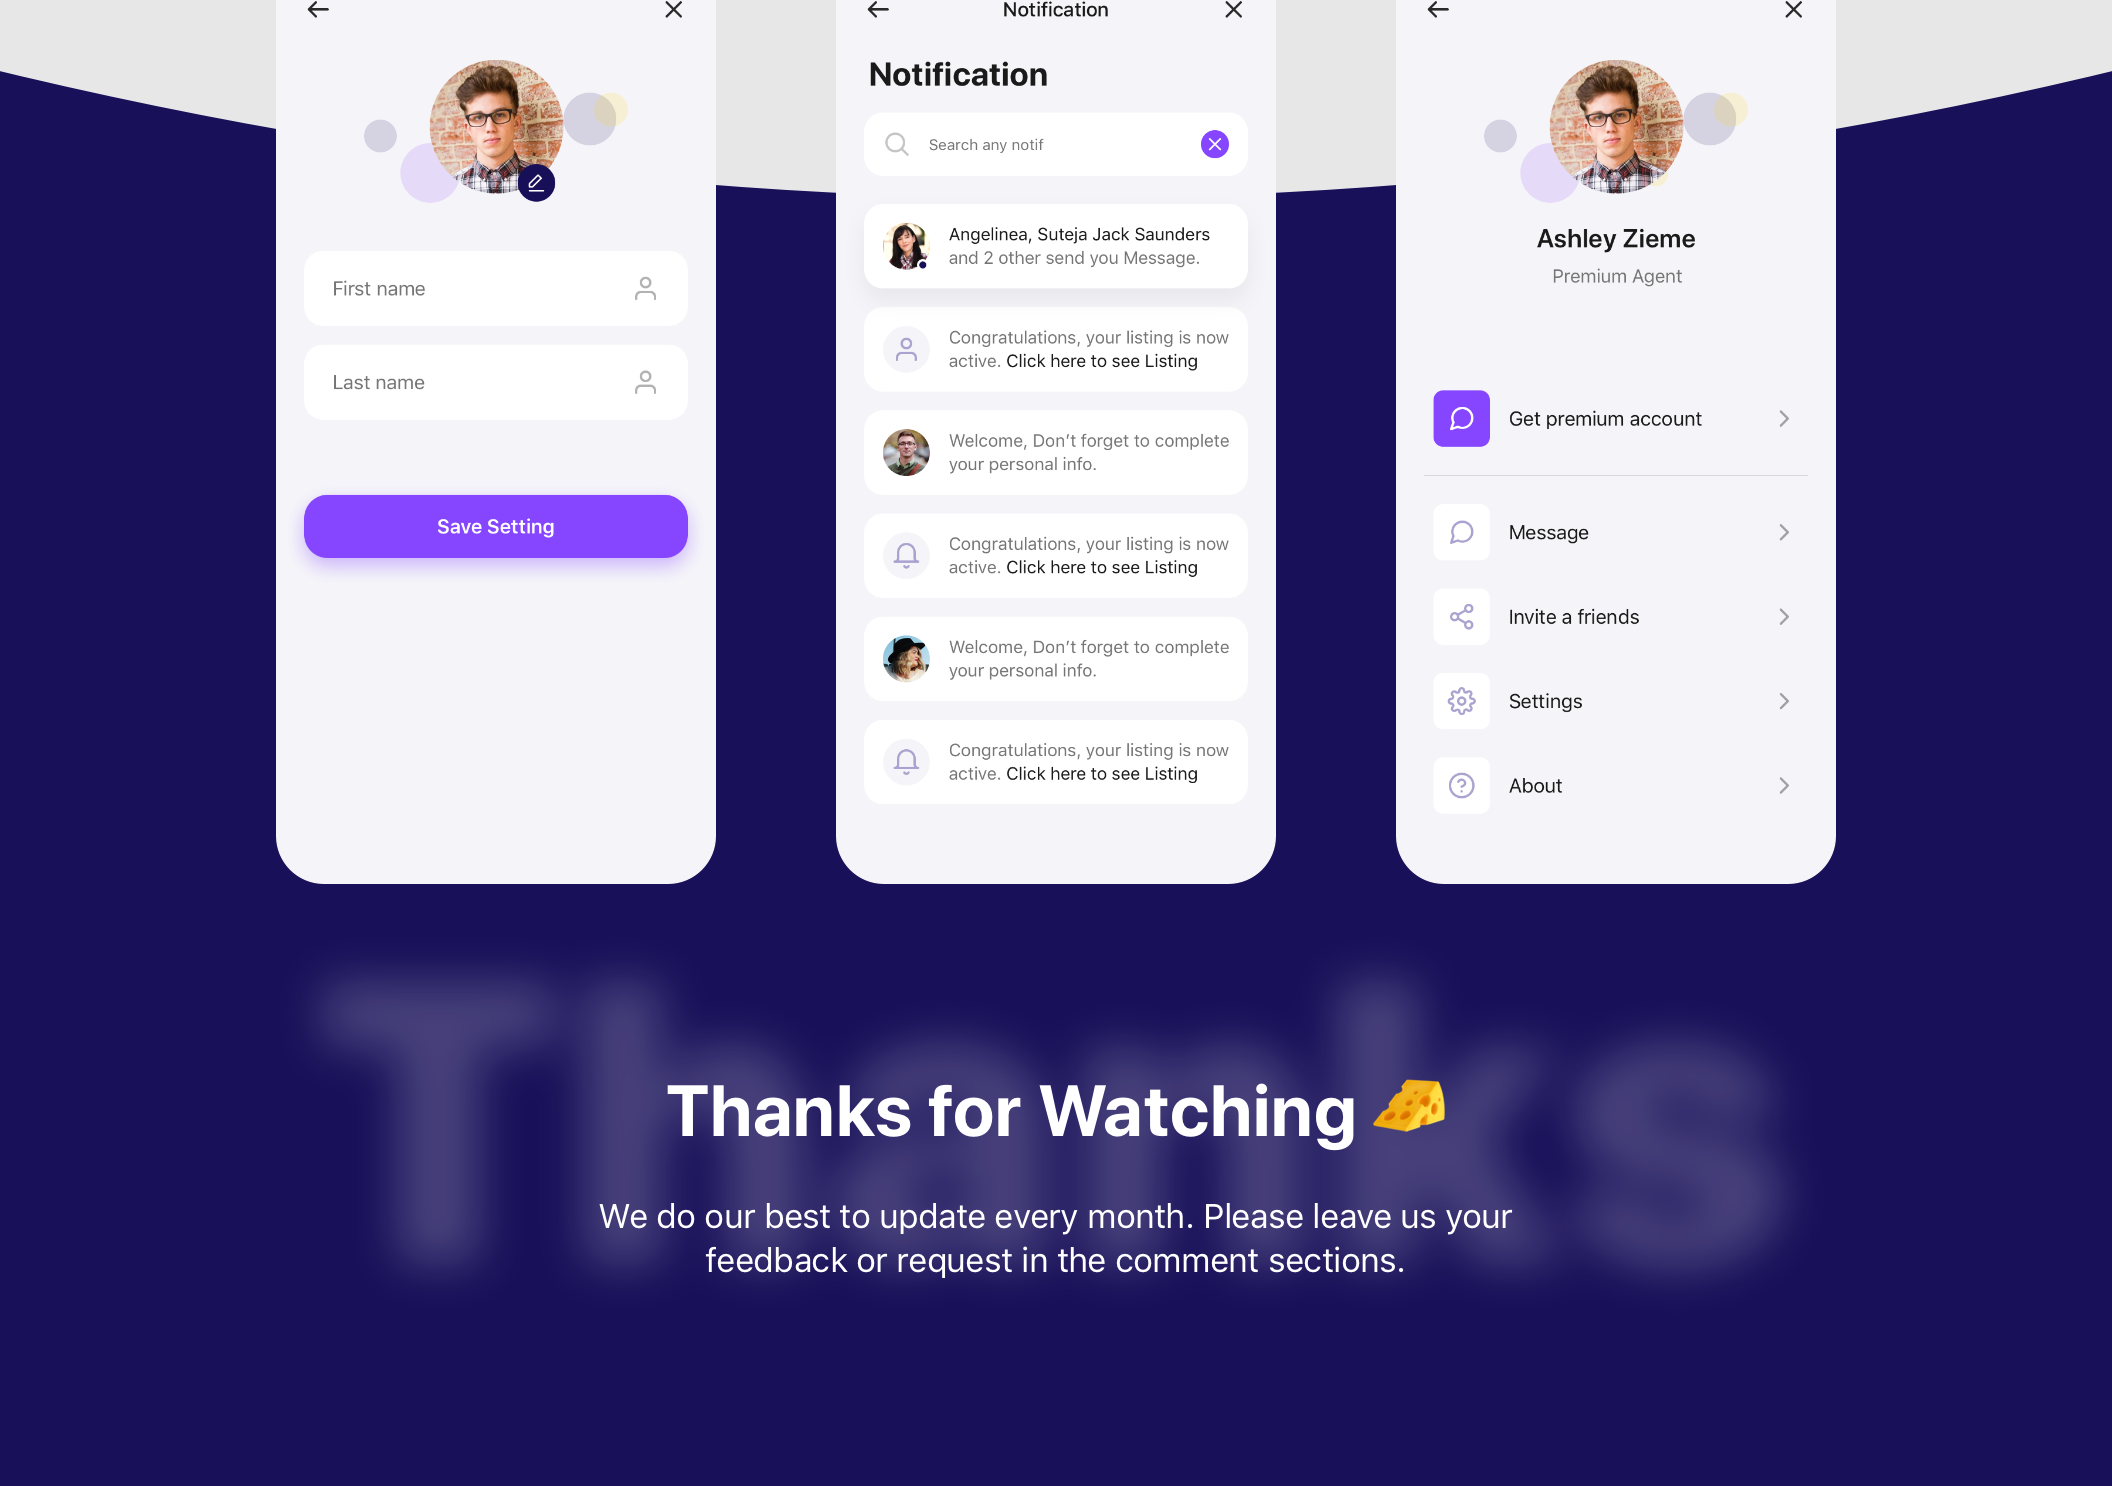This screenshot has width=2112, height=1486.
Task: Expand the Get premium account menu item
Action: point(1784,417)
